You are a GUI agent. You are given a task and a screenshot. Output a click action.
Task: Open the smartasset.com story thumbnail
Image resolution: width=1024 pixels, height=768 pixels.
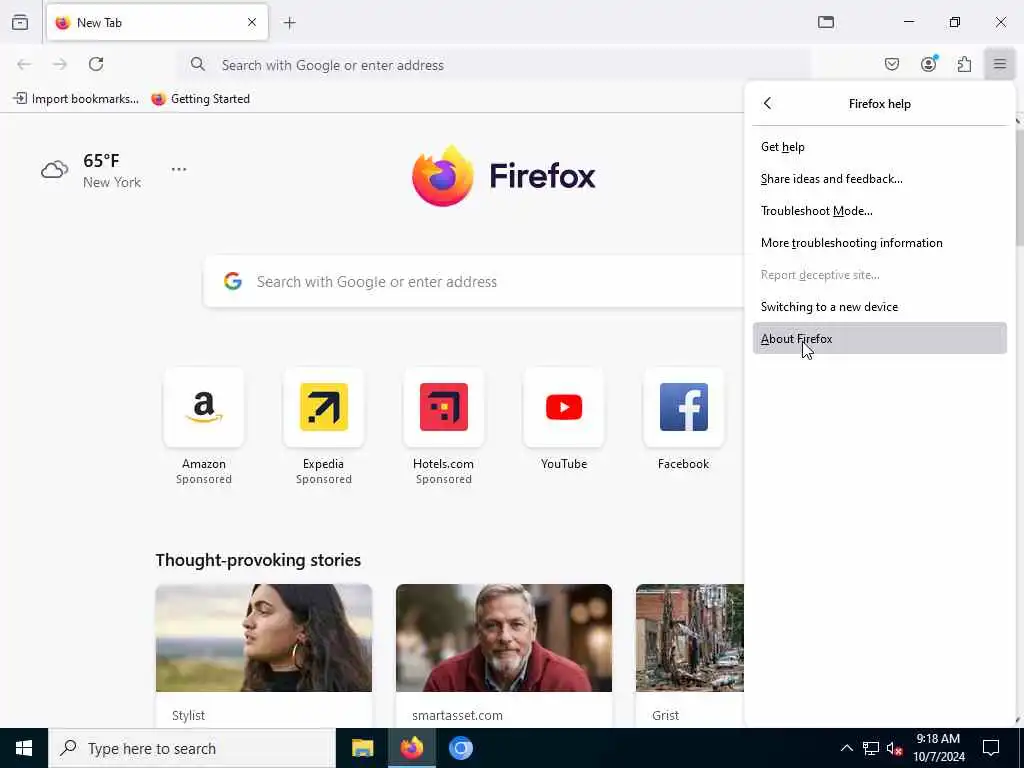click(504, 638)
